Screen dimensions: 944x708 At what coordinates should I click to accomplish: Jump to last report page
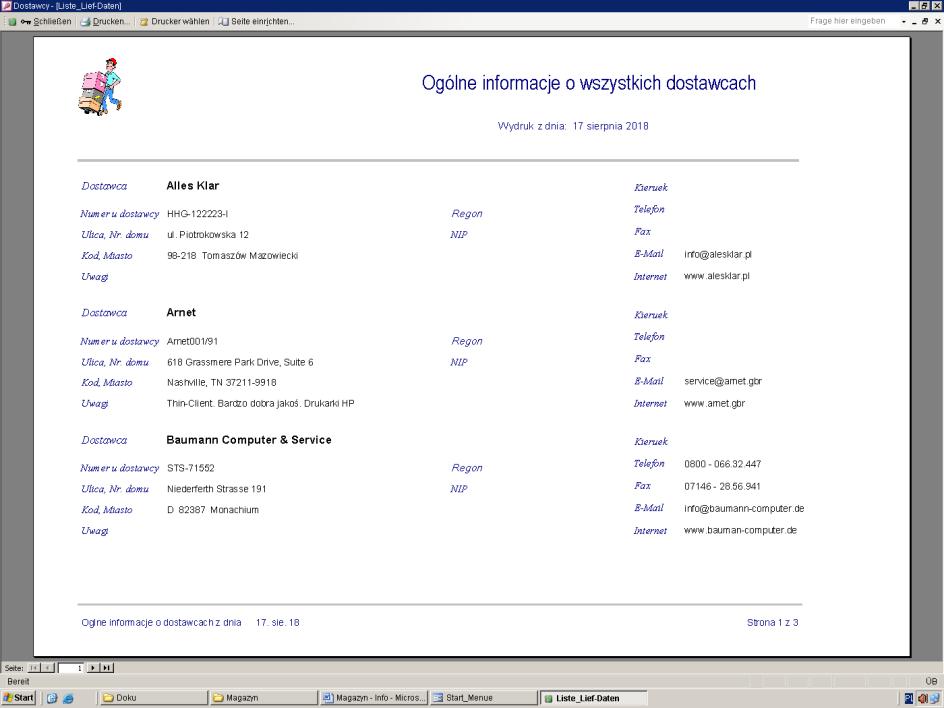(107, 668)
